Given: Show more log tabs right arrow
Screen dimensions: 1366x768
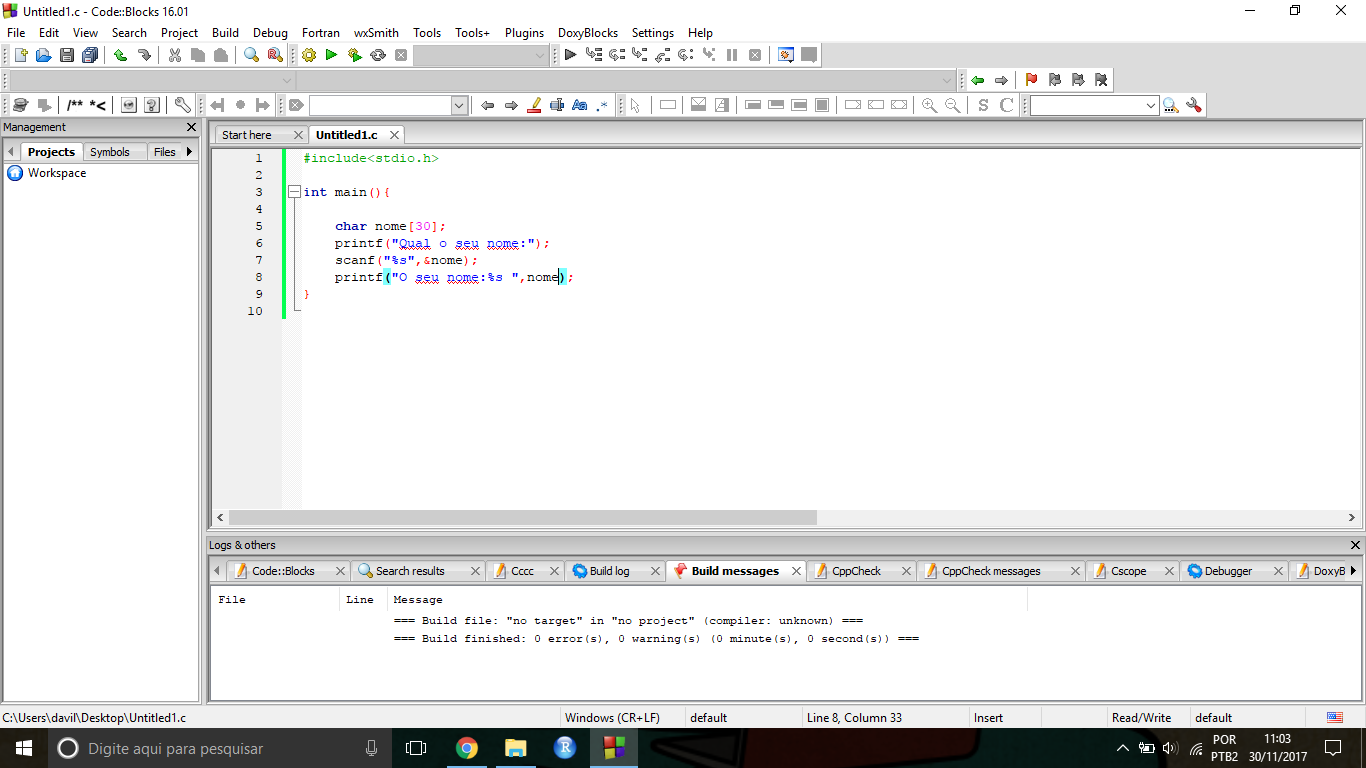Looking at the screenshot, I should click(1353, 571).
